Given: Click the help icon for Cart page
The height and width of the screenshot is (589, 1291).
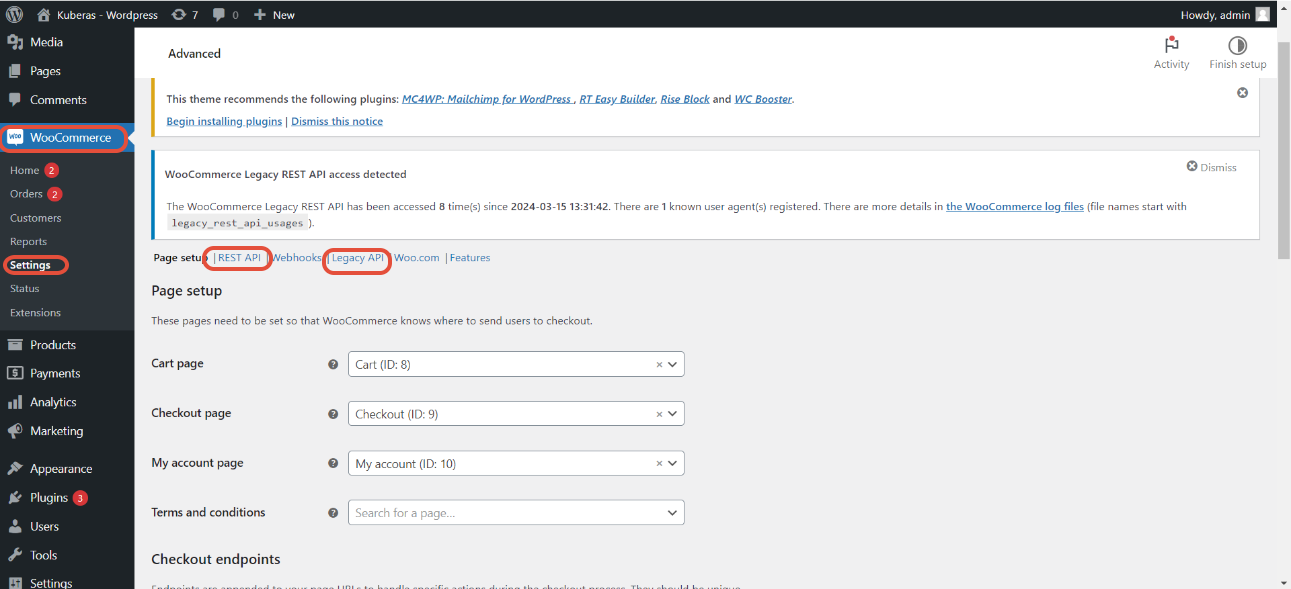Looking at the screenshot, I should point(333,365).
